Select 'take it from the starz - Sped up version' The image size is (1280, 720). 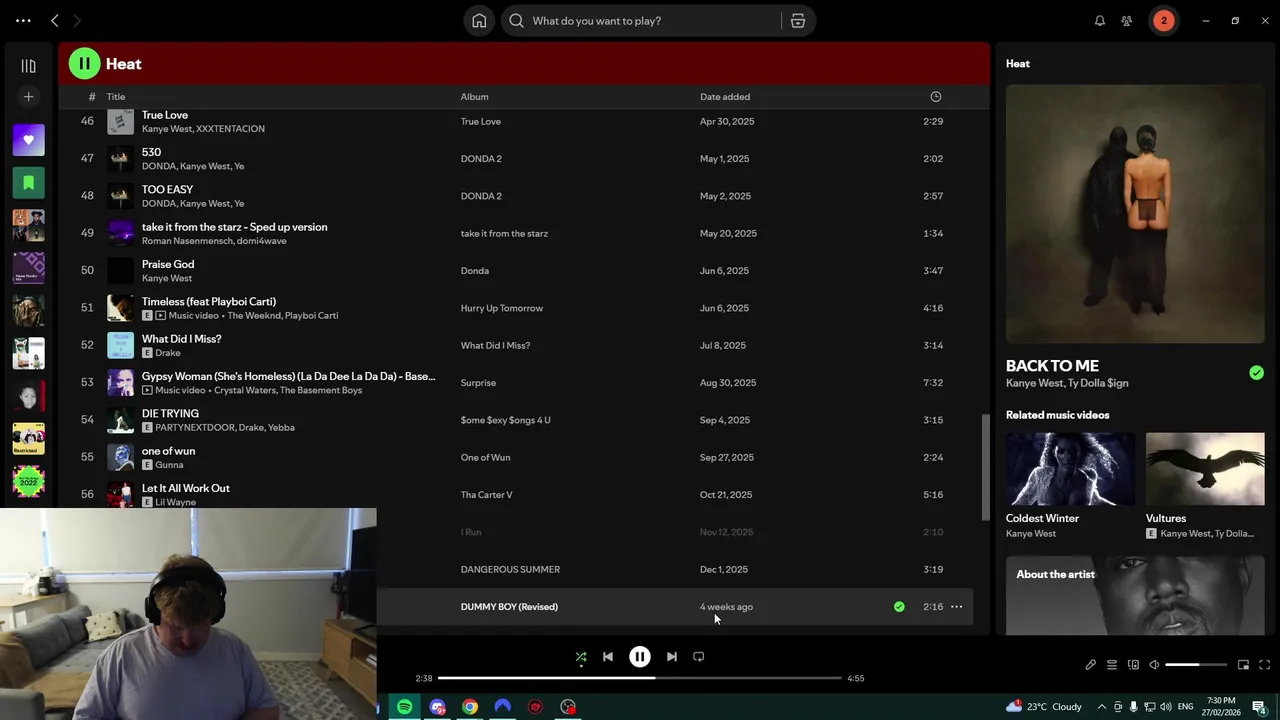tap(235, 227)
